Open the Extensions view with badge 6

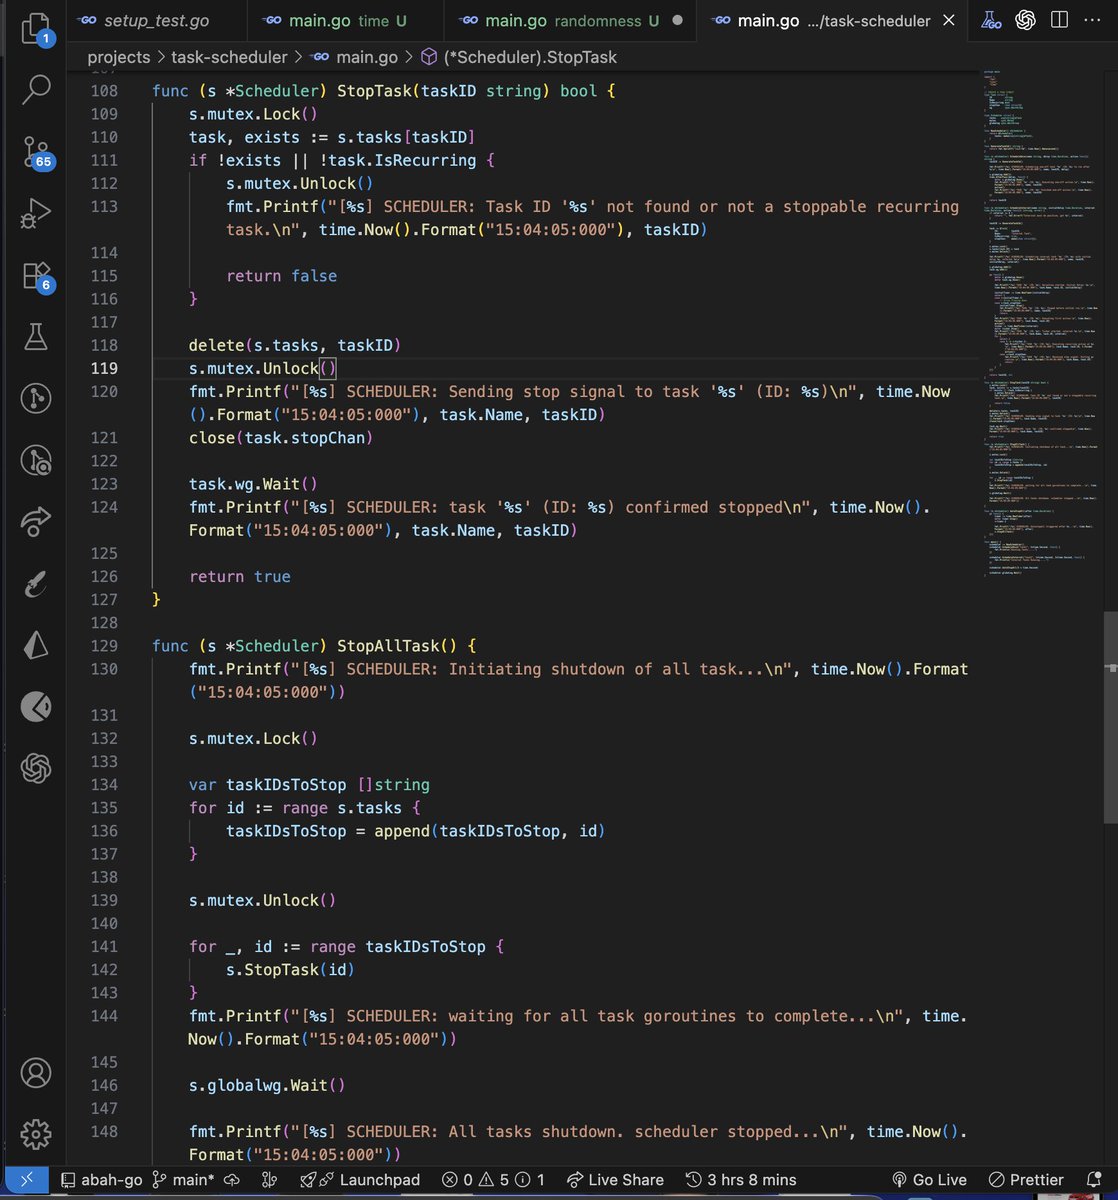point(36,275)
